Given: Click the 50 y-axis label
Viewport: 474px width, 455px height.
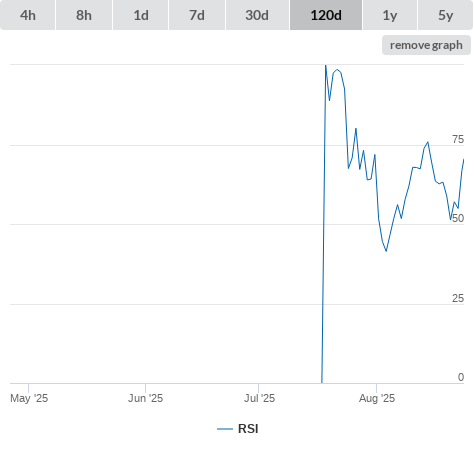Looking at the screenshot, I should 458,218.
